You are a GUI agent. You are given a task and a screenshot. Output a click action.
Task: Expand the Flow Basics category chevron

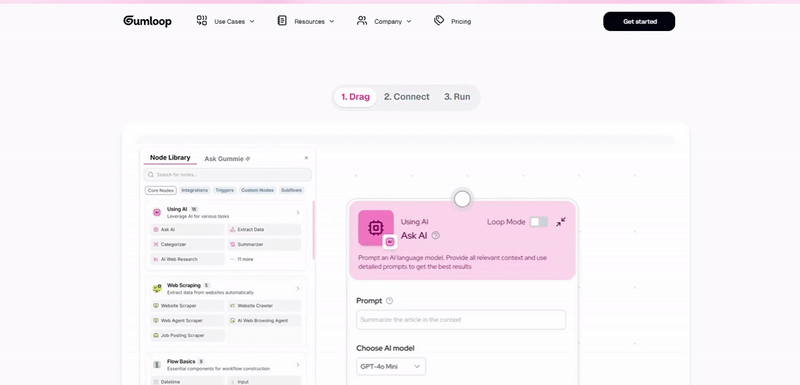pos(298,365)
